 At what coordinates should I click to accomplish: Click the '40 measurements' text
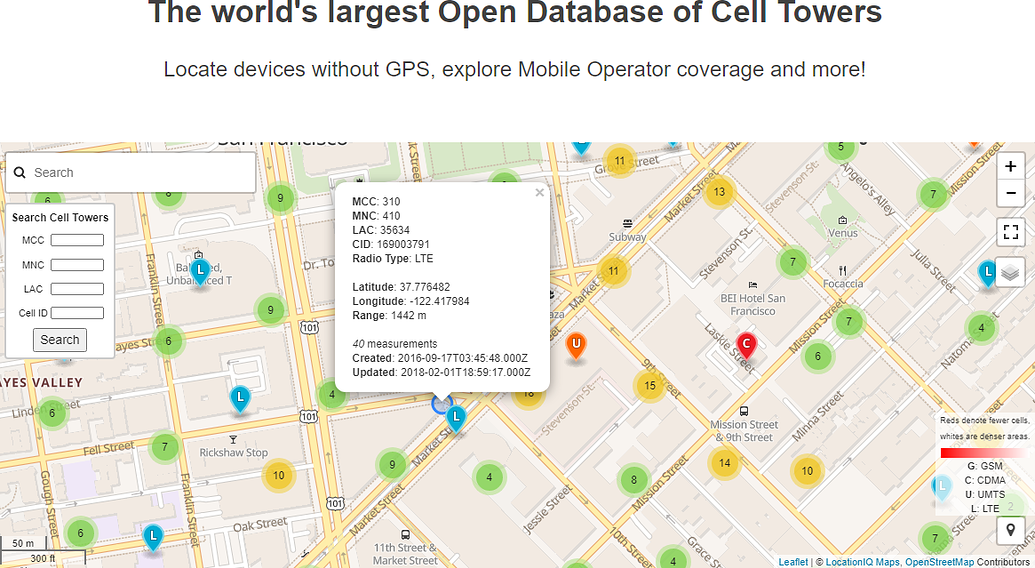pyautogui.click(x=394, y=344)
